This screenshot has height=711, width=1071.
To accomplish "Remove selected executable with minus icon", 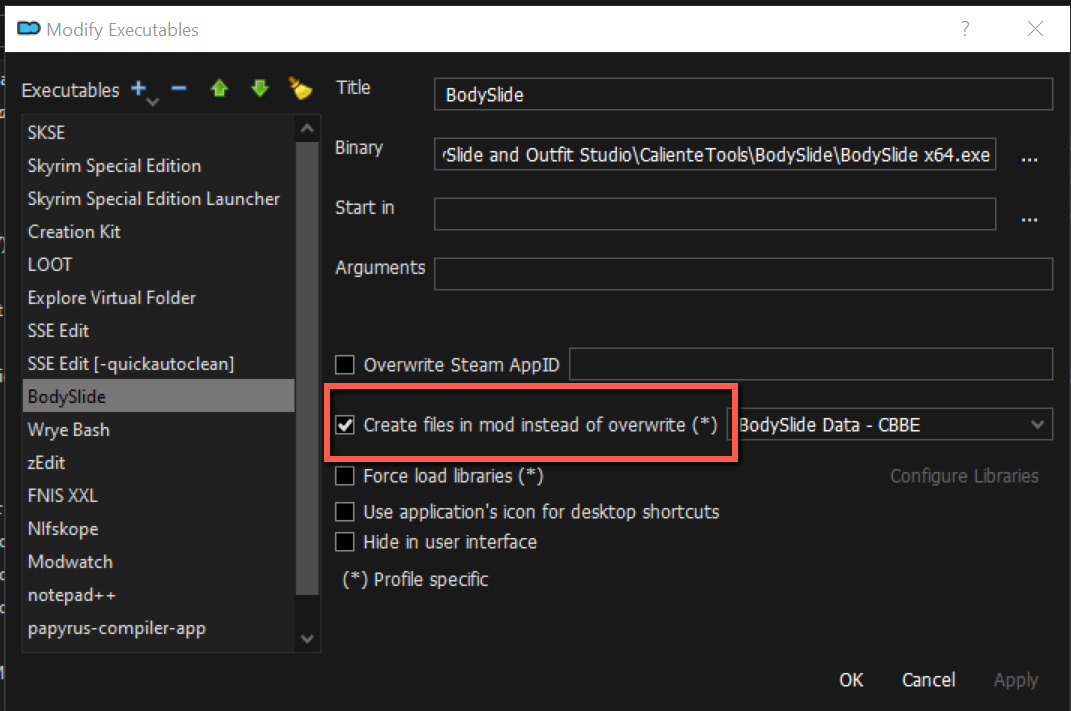I will tap(179, 88).
